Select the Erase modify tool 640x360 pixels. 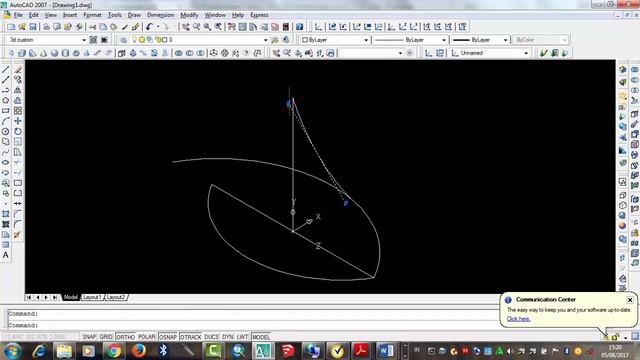tap(18, 69)
